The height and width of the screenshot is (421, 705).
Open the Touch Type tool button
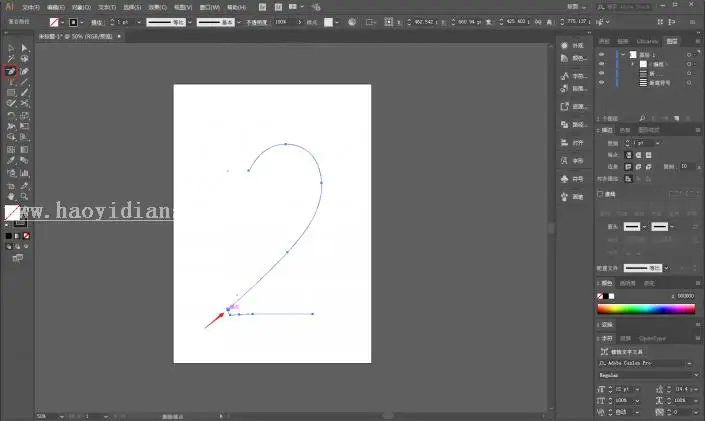pyautogui.click(x=623, y=351)
